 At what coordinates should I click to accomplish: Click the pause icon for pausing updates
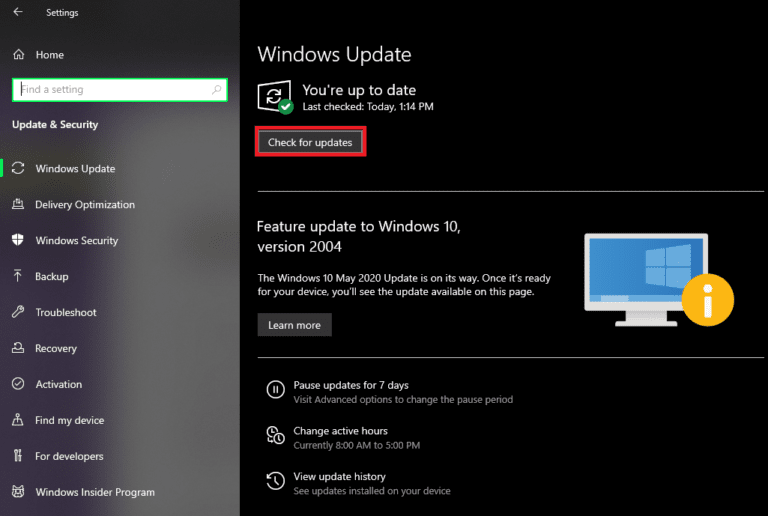(275, 389)
